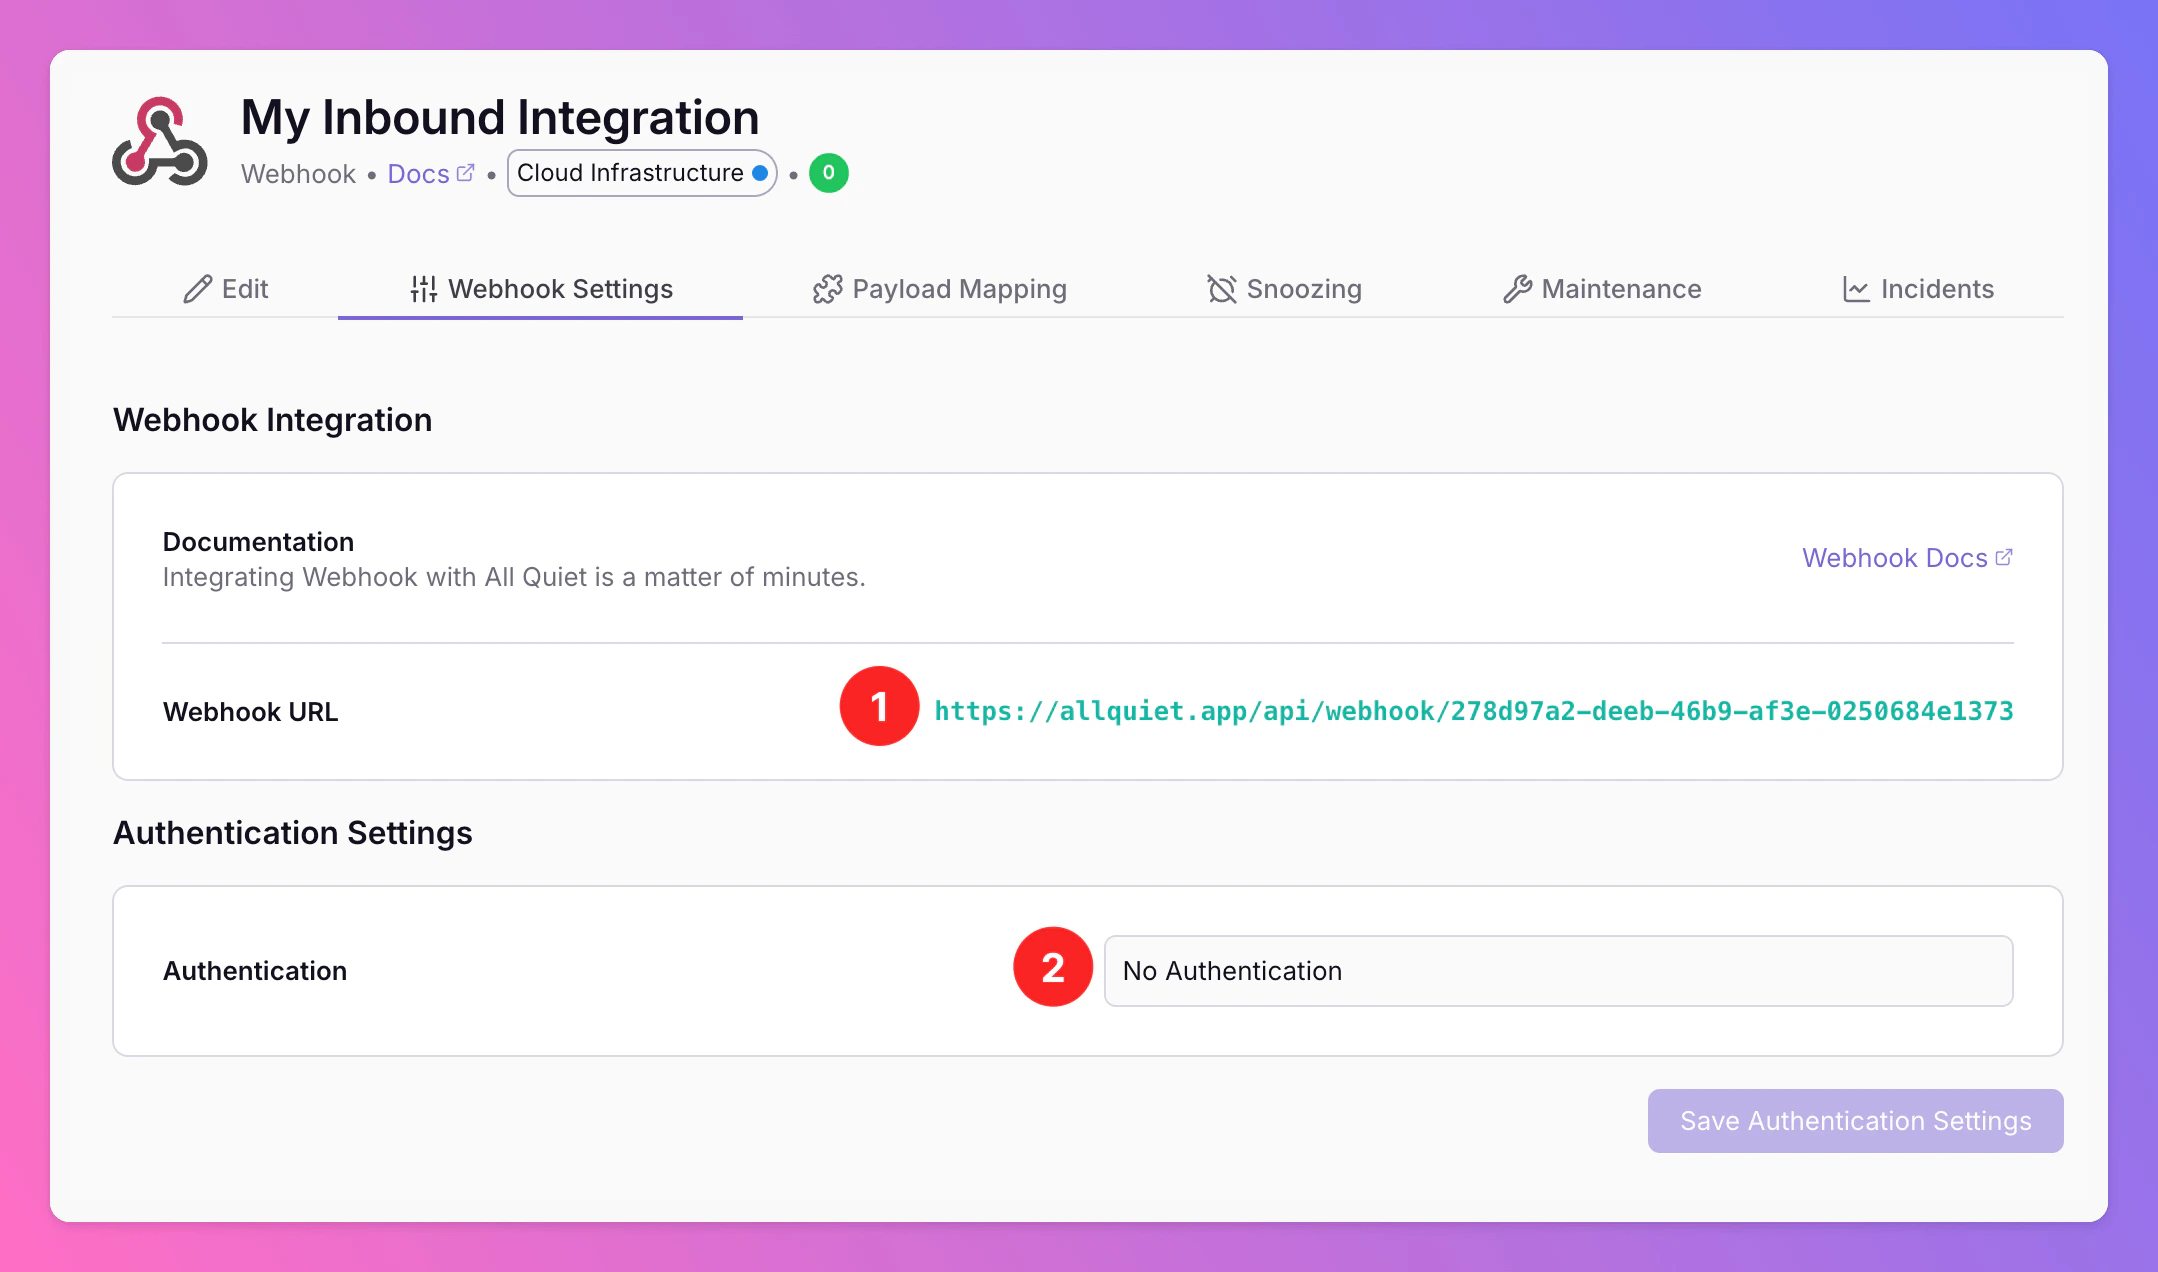Image resolution: width=2158 pixels, height=1272 pixels.
Task: Click the webhook logo icon
Action: click(160, 142)
